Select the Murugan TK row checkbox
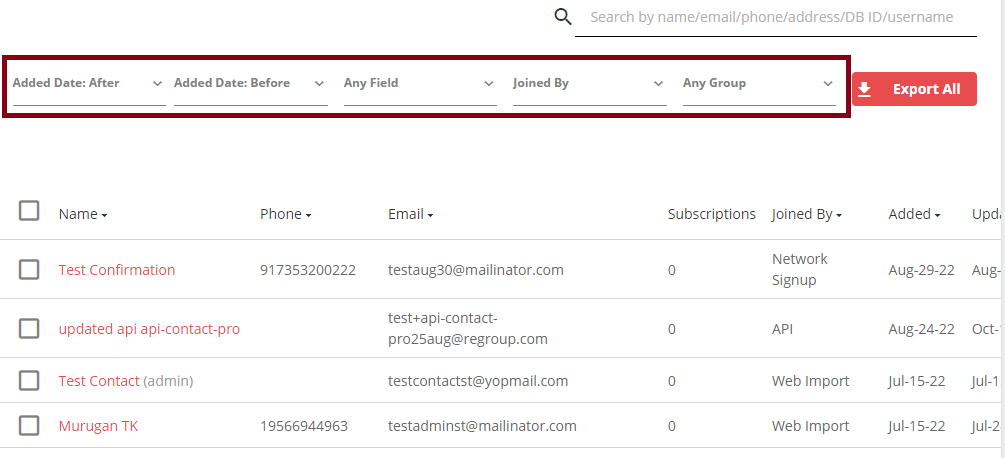The height and width of the screenshot is (458, 1005). pyautogui.click(x=29, y=425)
